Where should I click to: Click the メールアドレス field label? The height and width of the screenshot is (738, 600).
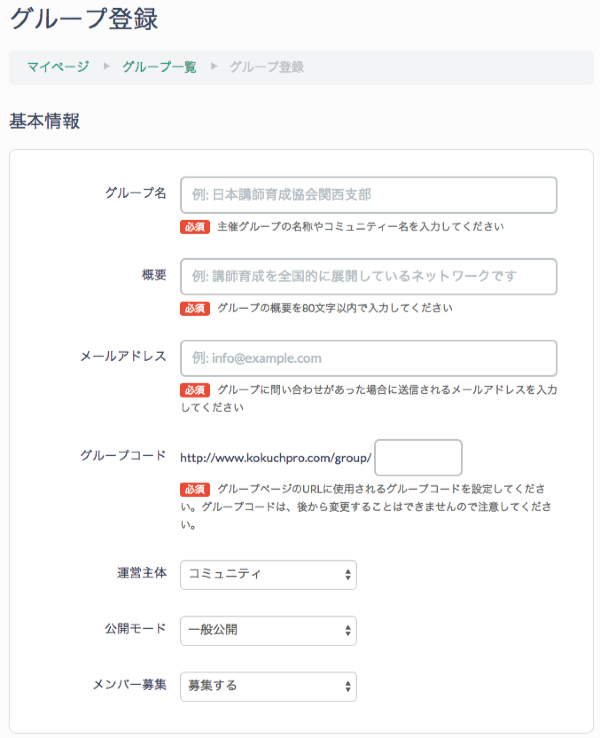pos(123,356)
